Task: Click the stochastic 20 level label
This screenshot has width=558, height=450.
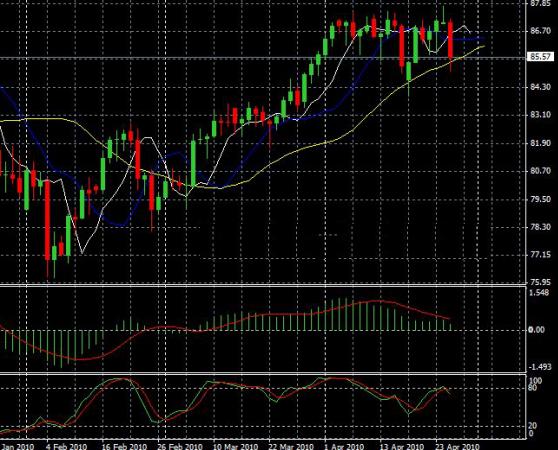Action: point(533,425)
